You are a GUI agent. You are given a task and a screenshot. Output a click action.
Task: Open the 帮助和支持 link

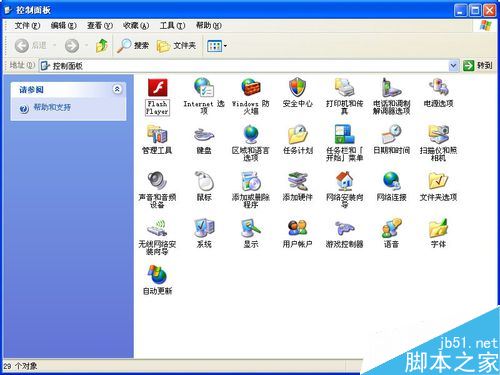(52, 108)
